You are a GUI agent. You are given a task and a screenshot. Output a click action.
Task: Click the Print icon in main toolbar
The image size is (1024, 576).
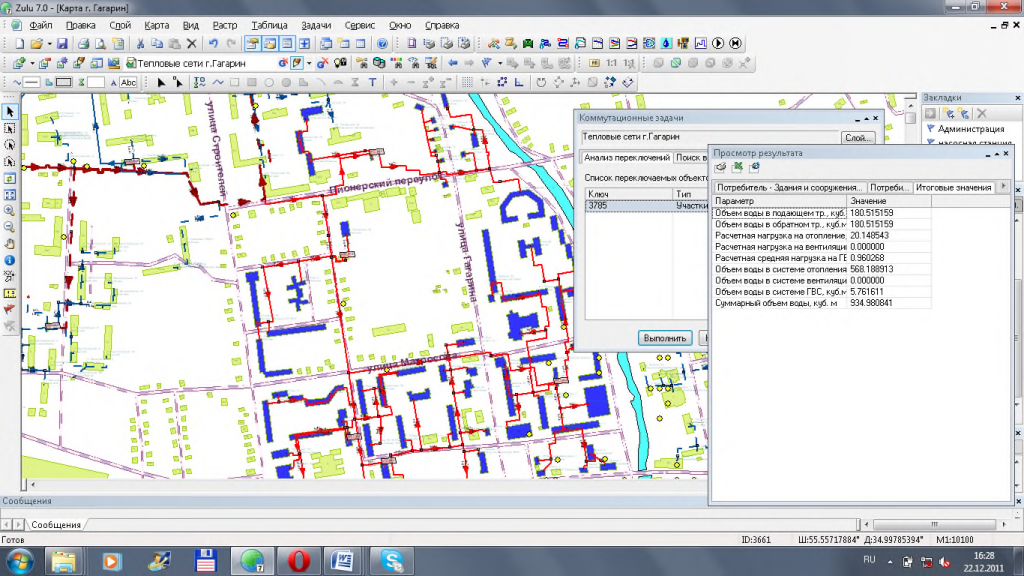(x=84, y=44)
